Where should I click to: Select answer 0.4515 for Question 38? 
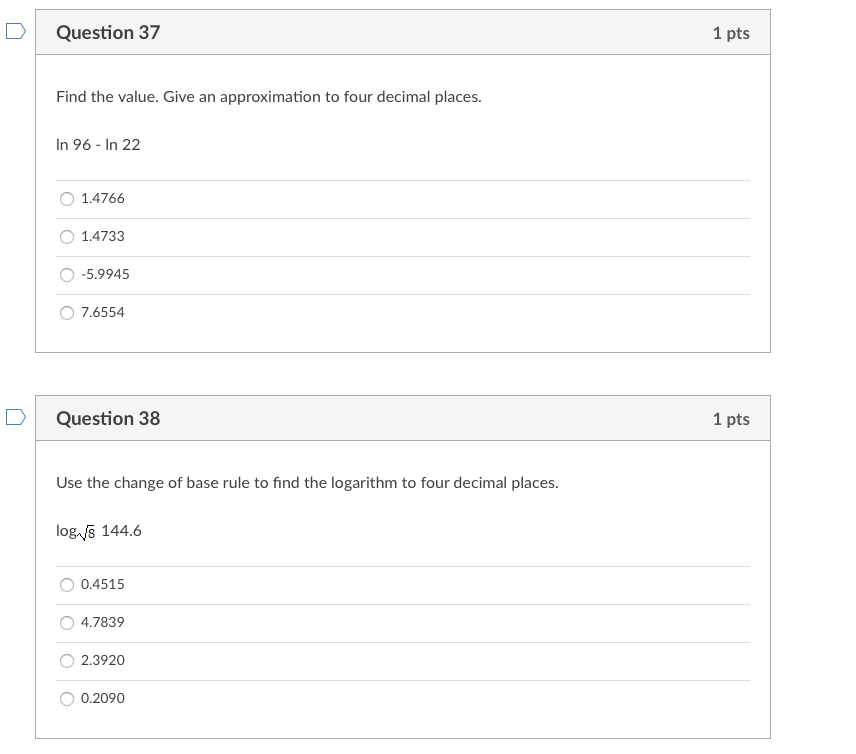66,584
